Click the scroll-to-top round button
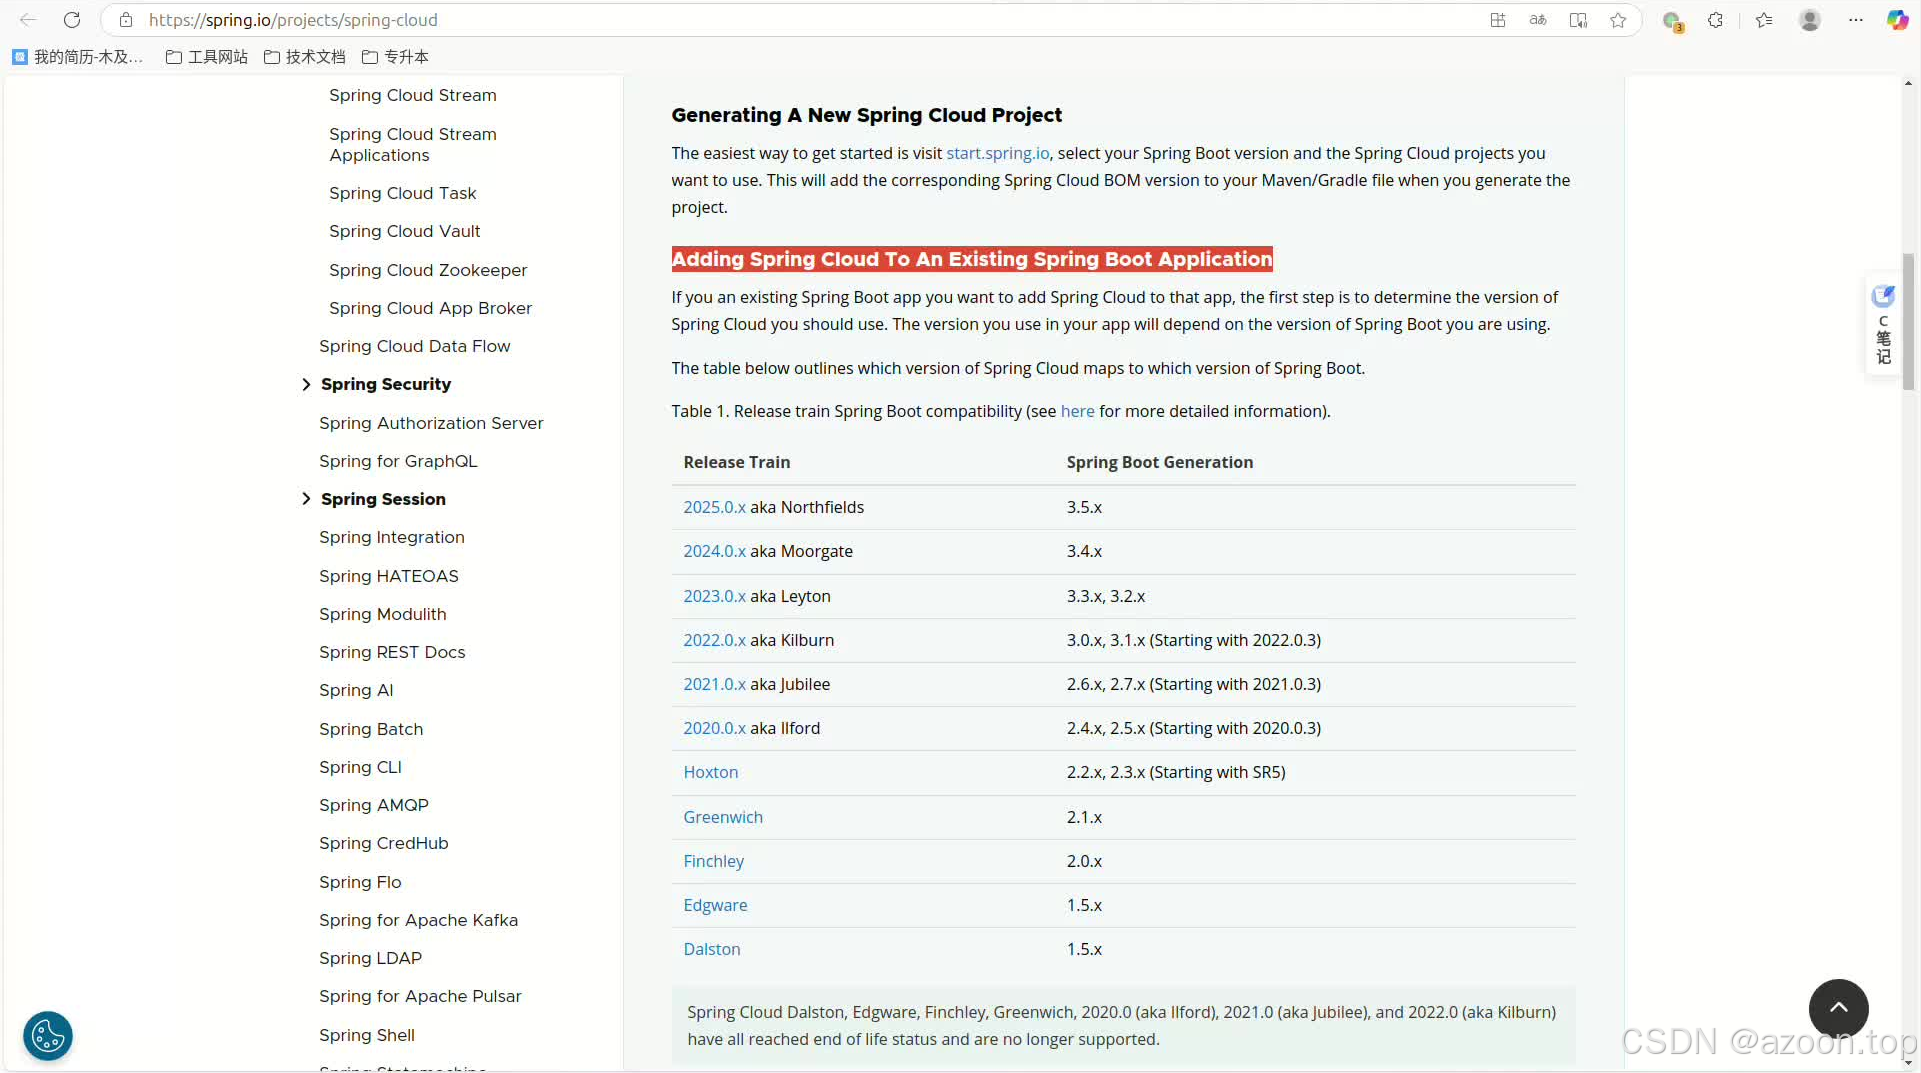 click(x=1838, y=1008)
